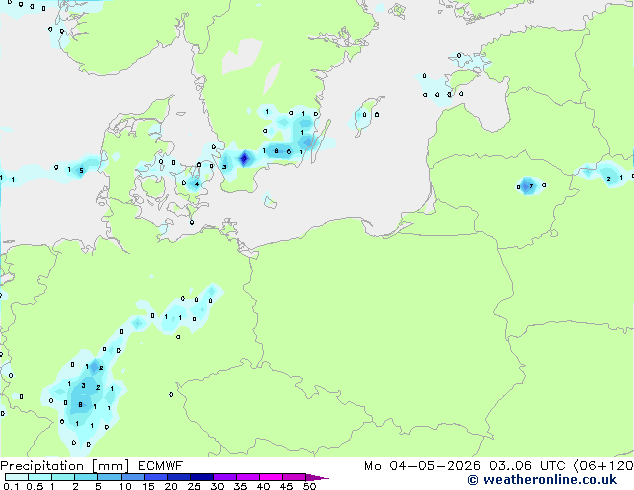Viewport: 634px width, 490px height.
Task: Pick the 2–5 mm legend color swatch
Action: pos(86,477)
